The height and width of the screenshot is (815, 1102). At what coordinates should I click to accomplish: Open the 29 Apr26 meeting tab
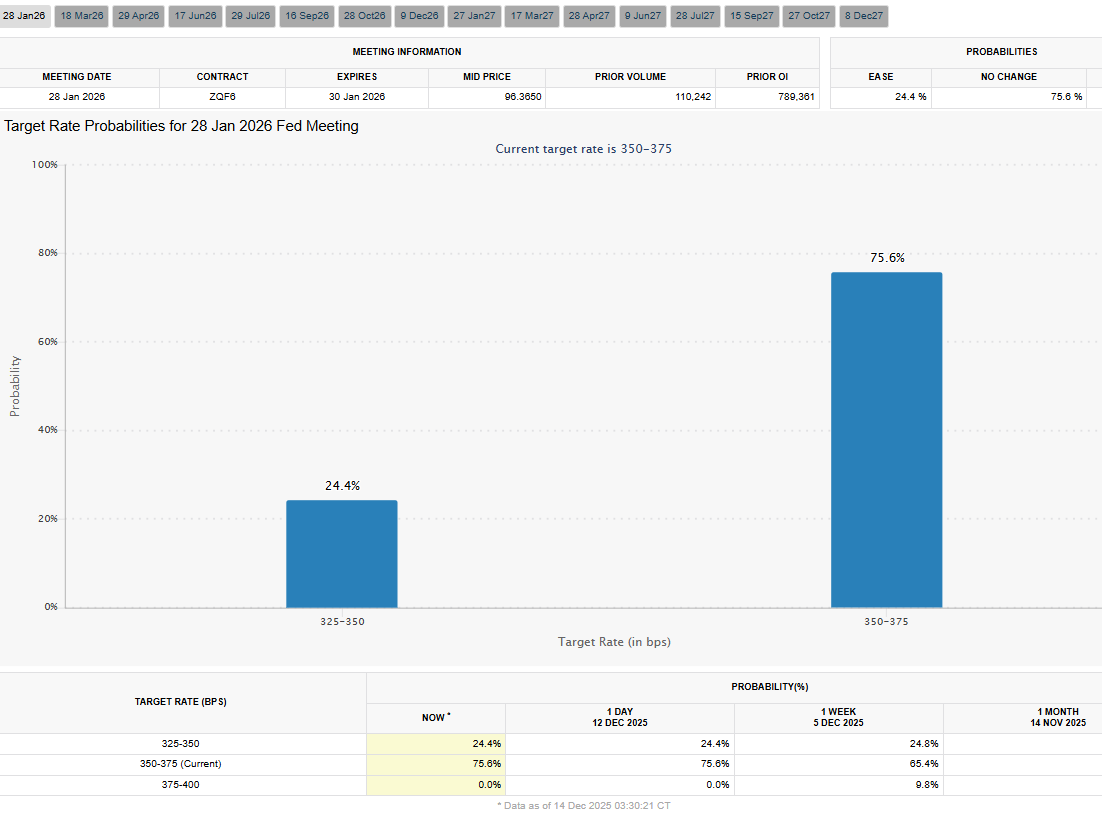click(138, 16)
